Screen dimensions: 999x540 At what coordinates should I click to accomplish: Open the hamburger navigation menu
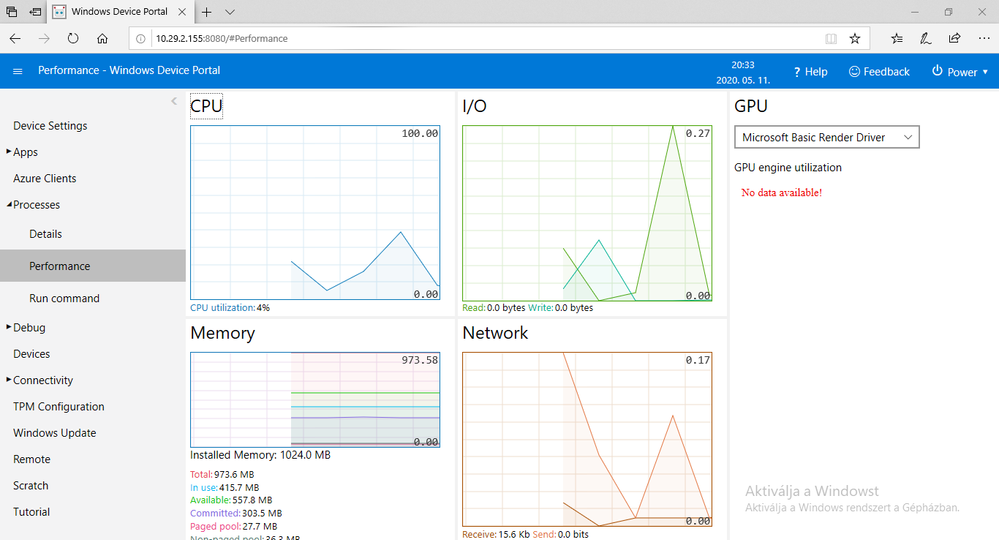point(18,71)
